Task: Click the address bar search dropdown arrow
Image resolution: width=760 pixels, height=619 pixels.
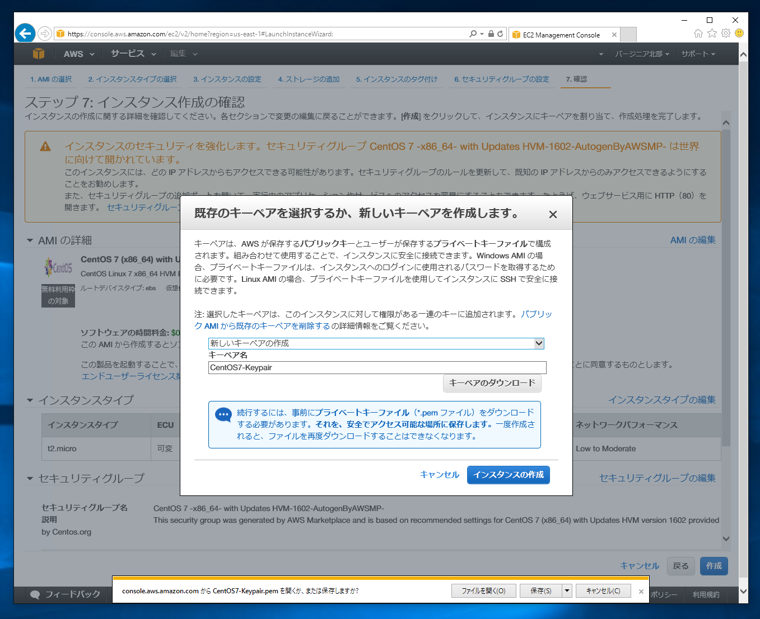Action: click(482, 34)
